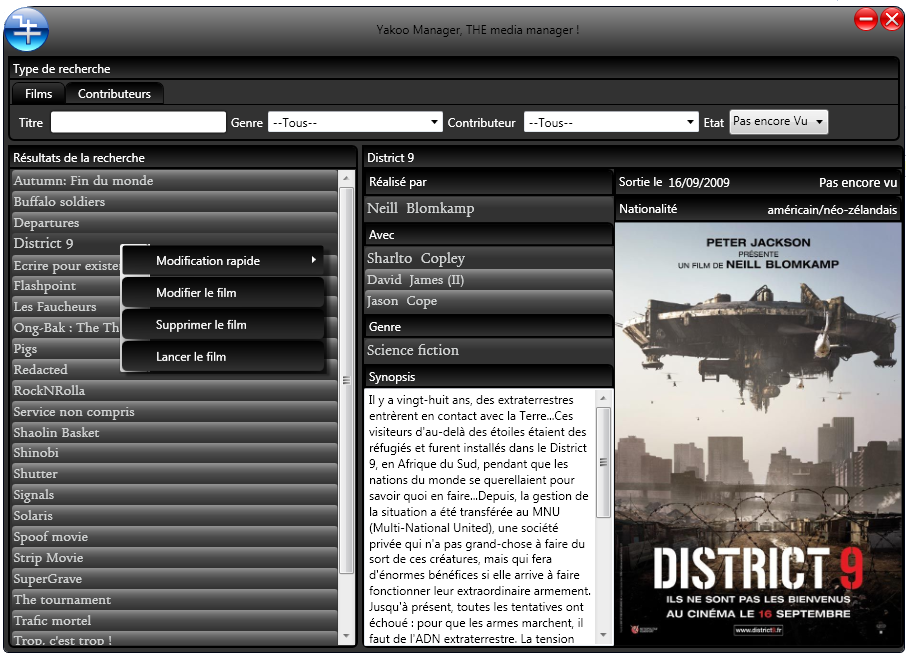
Task: Choose Modifier le film from context menu
Action: pyautogui.click(x=223, y=292)
